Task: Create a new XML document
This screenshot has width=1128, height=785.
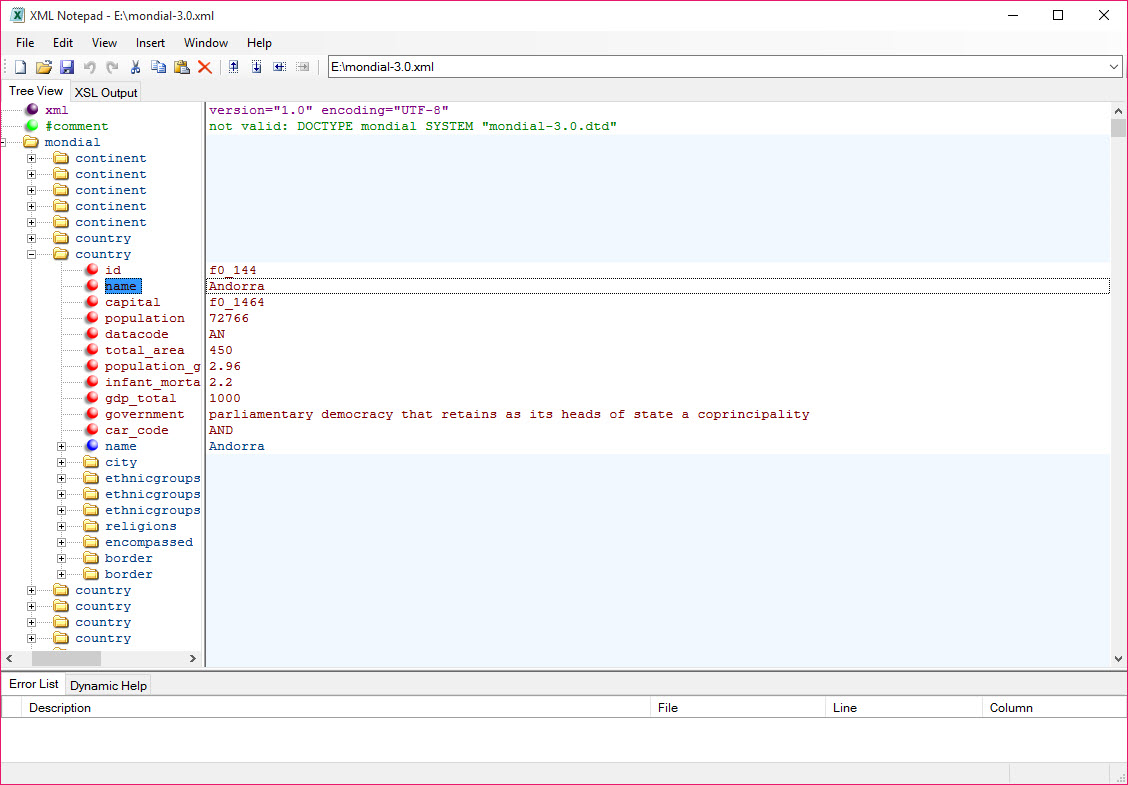Action: [20, 67]
